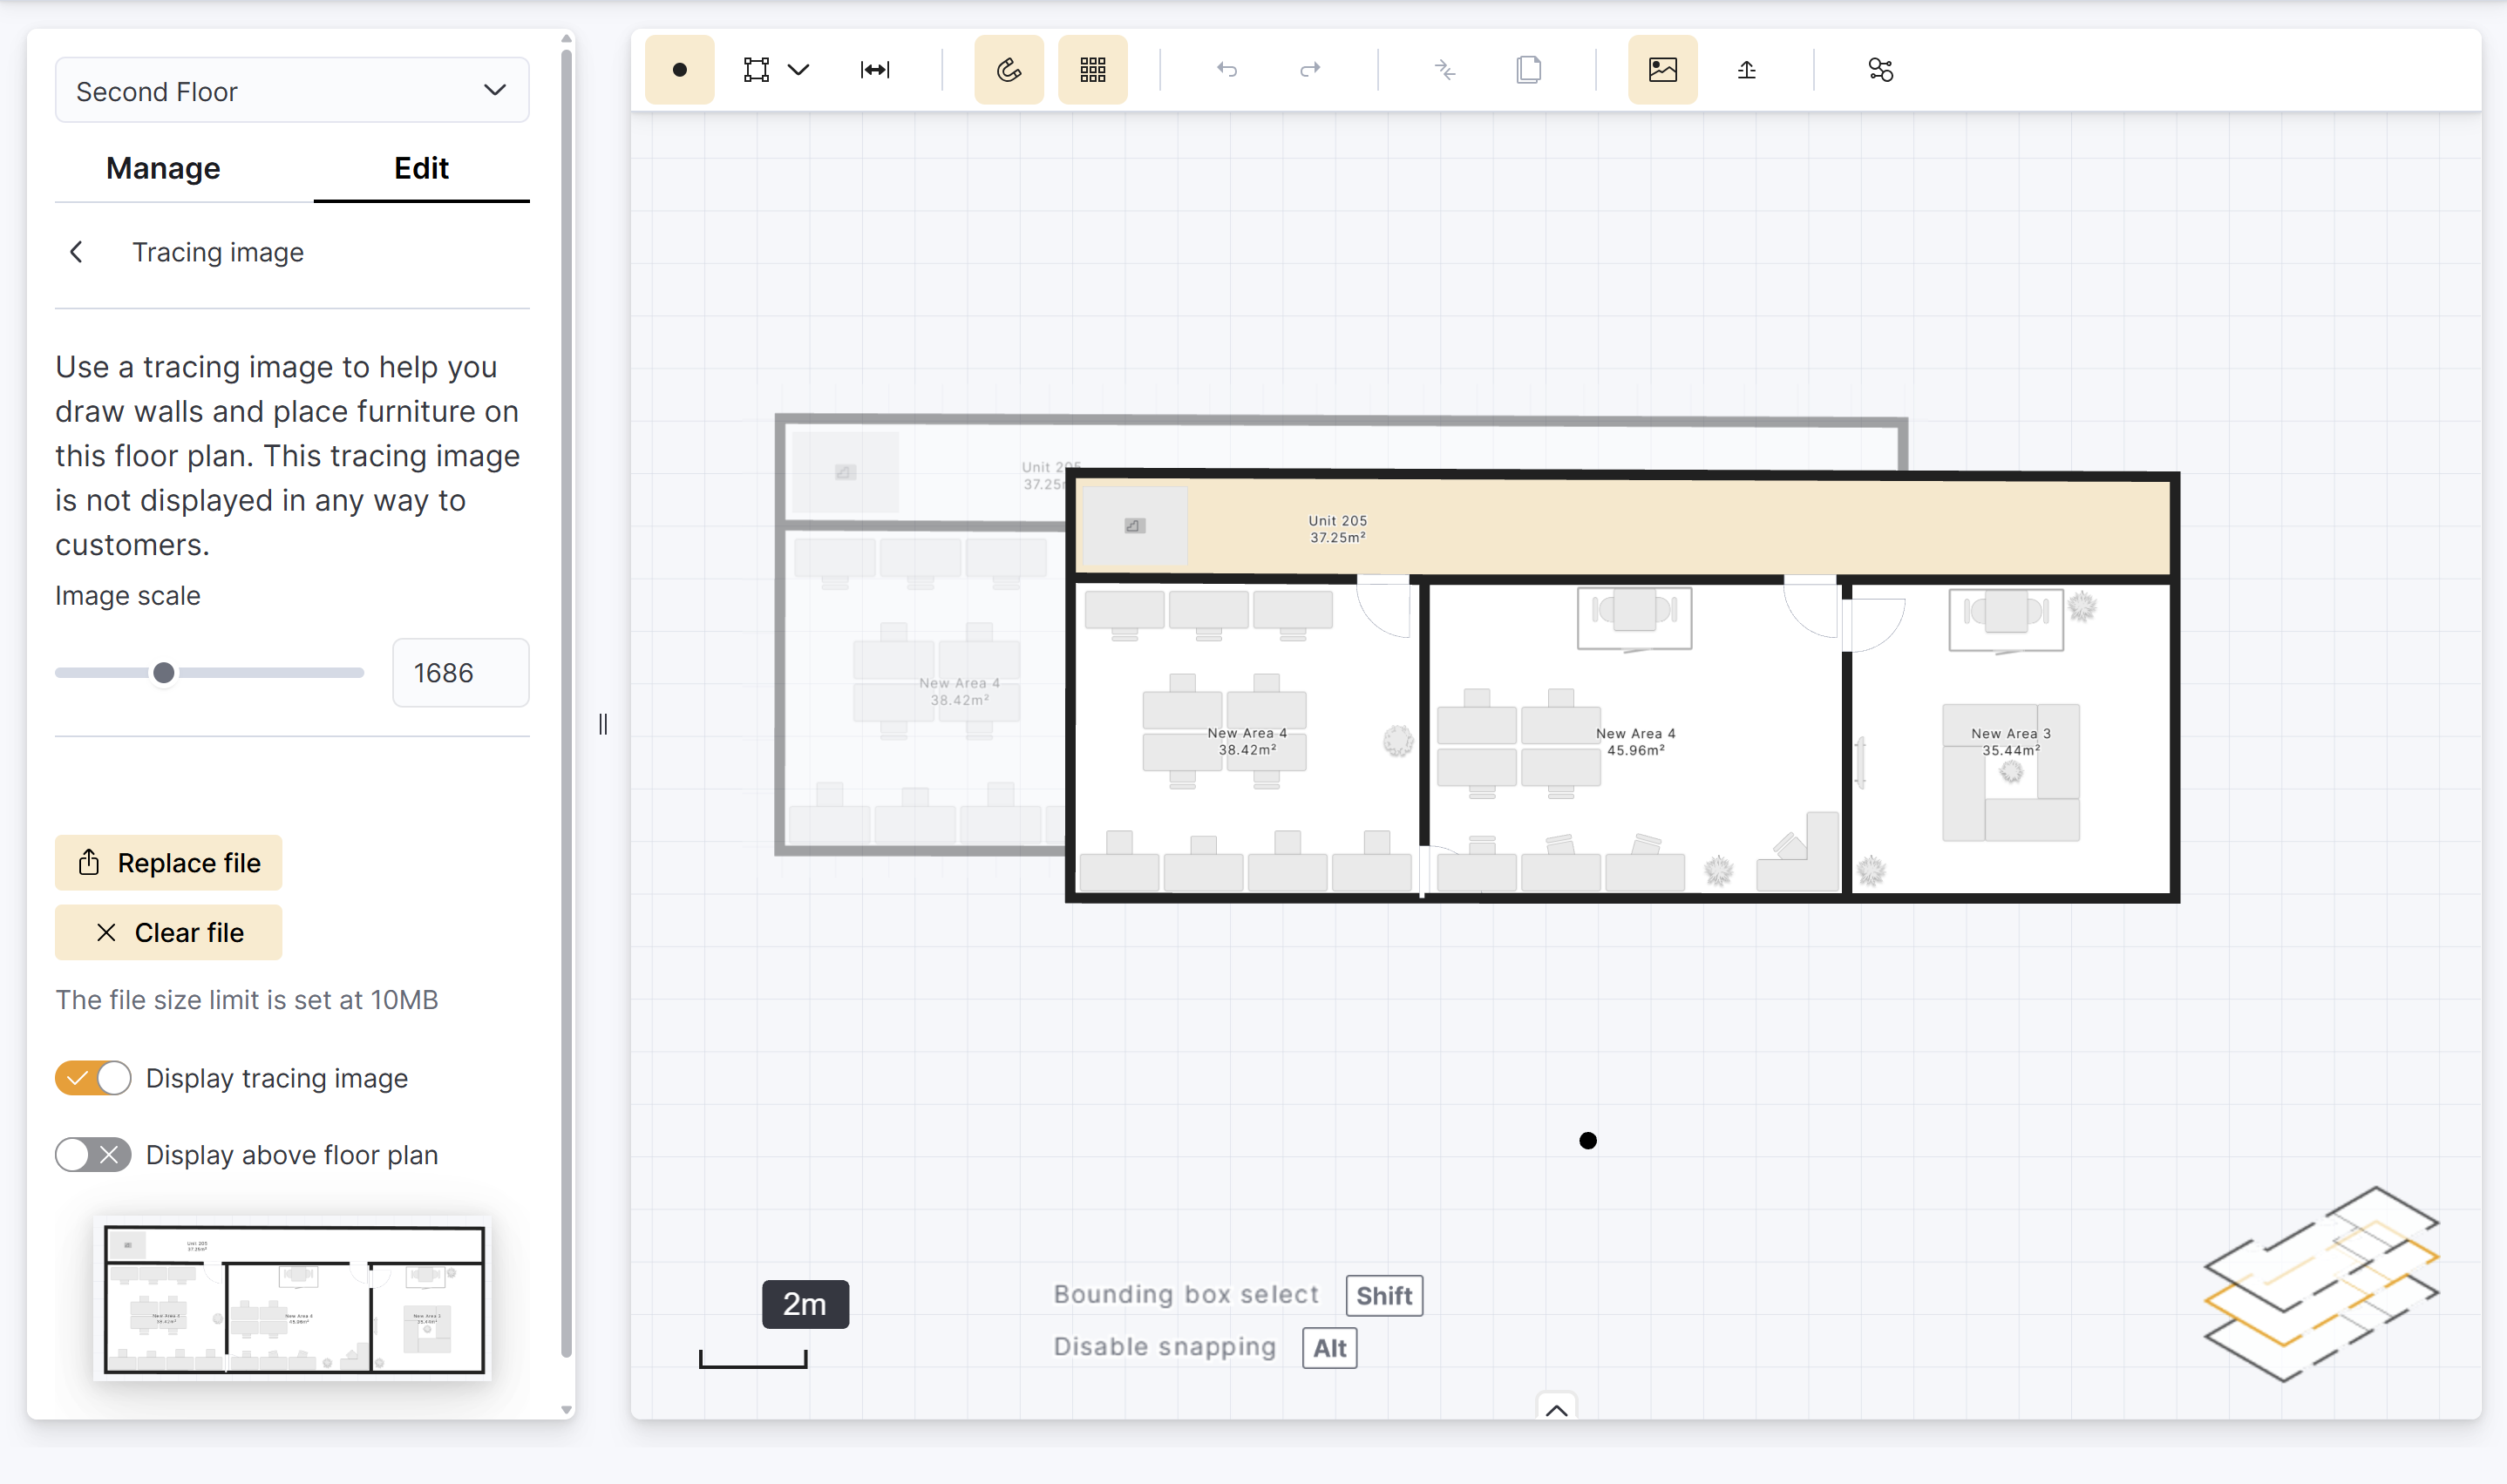Screen dimensions: 2507x1484
Task: Click the merge arrows icon
Action: pos(1444,70)
